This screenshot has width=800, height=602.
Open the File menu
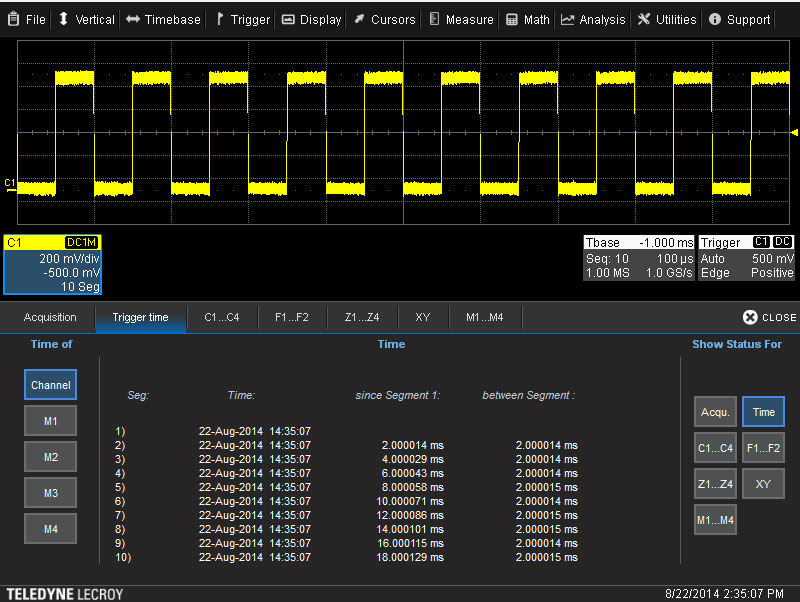pyautogui.click(x=27, y=18)
